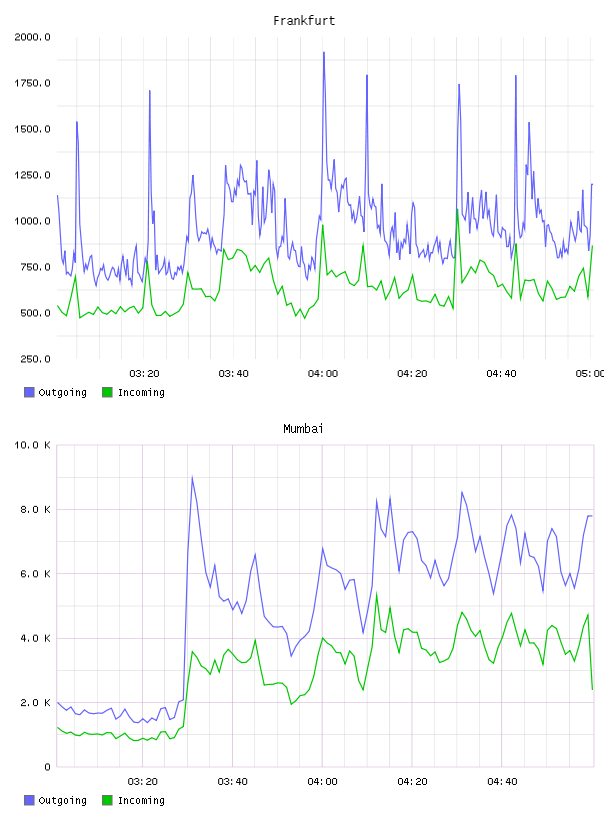Click the 10.0 K axis value on Mumbai chart

click(32, 445)
